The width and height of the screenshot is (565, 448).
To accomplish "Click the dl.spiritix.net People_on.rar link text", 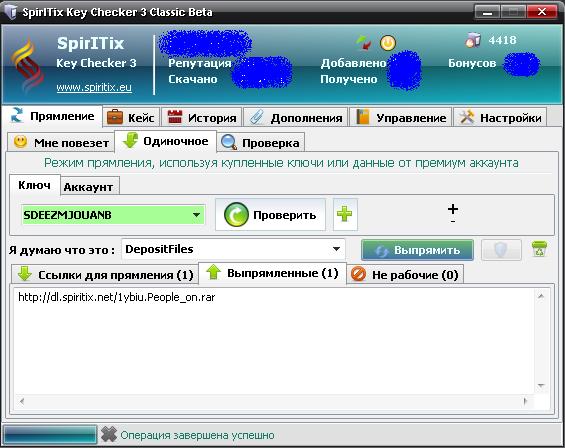I will [x=117, y=297].
